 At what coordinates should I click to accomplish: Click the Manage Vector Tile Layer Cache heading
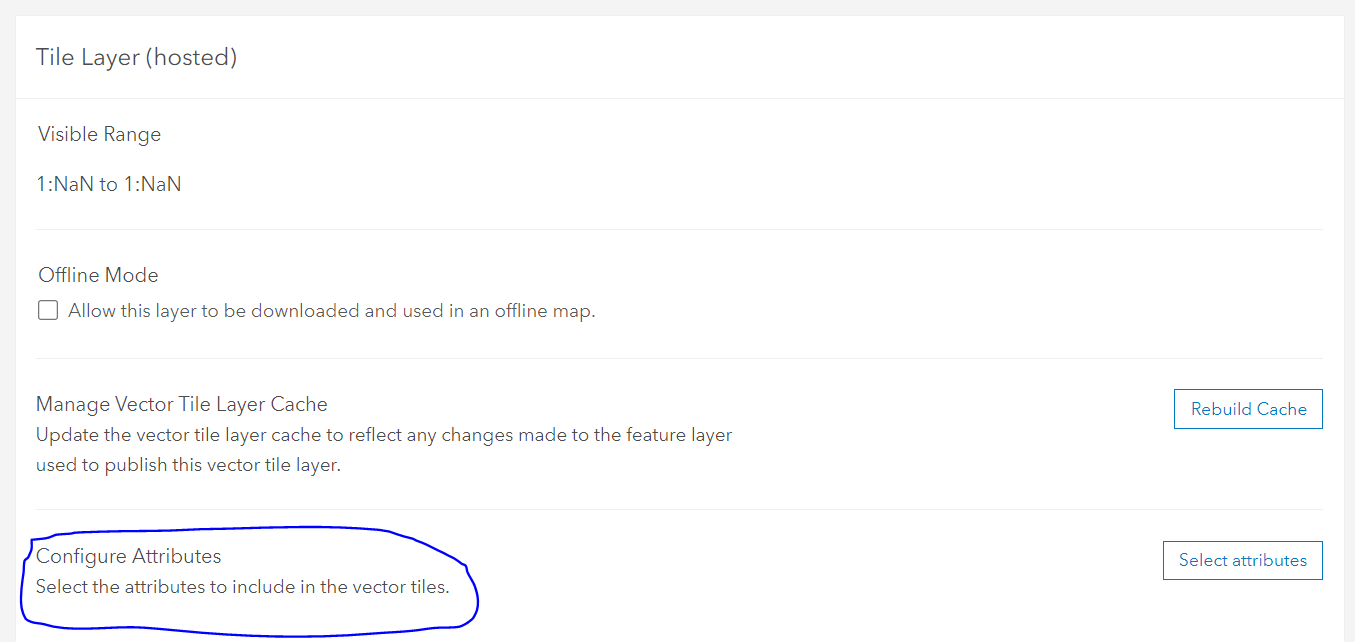pos(181,404)
